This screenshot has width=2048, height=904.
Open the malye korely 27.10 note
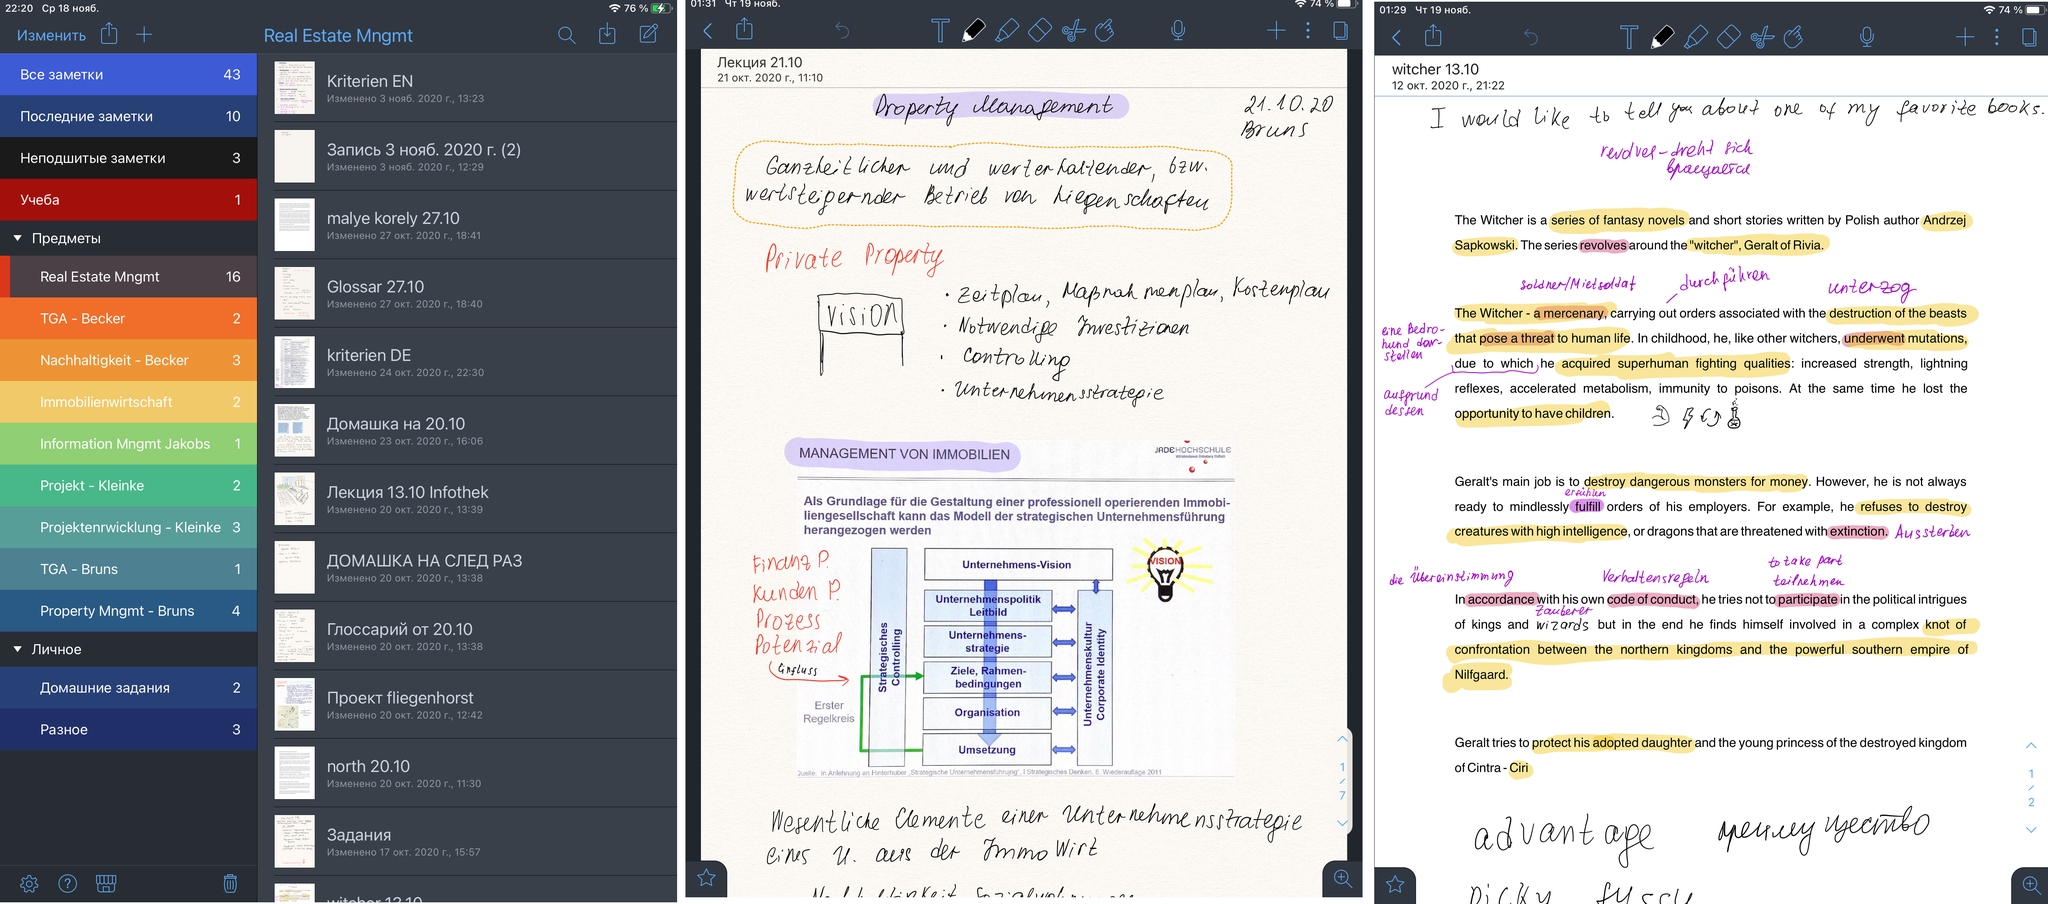[468, 225]
